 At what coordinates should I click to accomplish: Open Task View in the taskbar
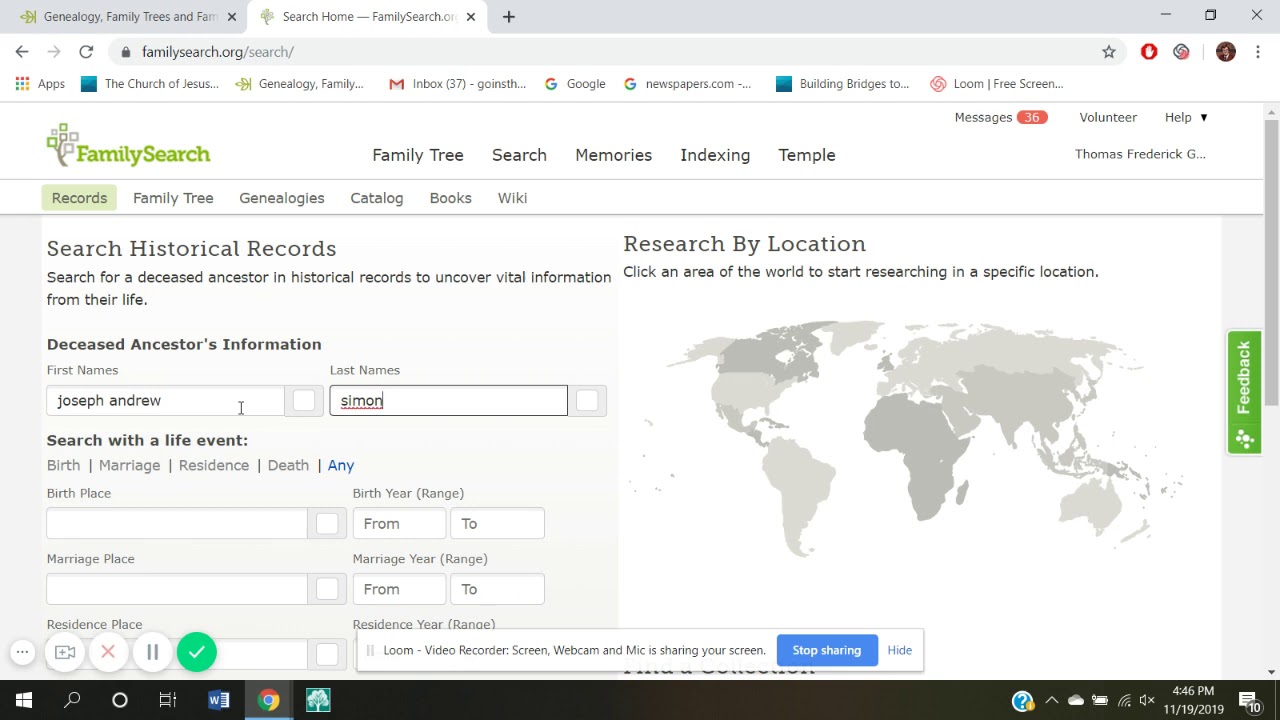coord(168,700)
